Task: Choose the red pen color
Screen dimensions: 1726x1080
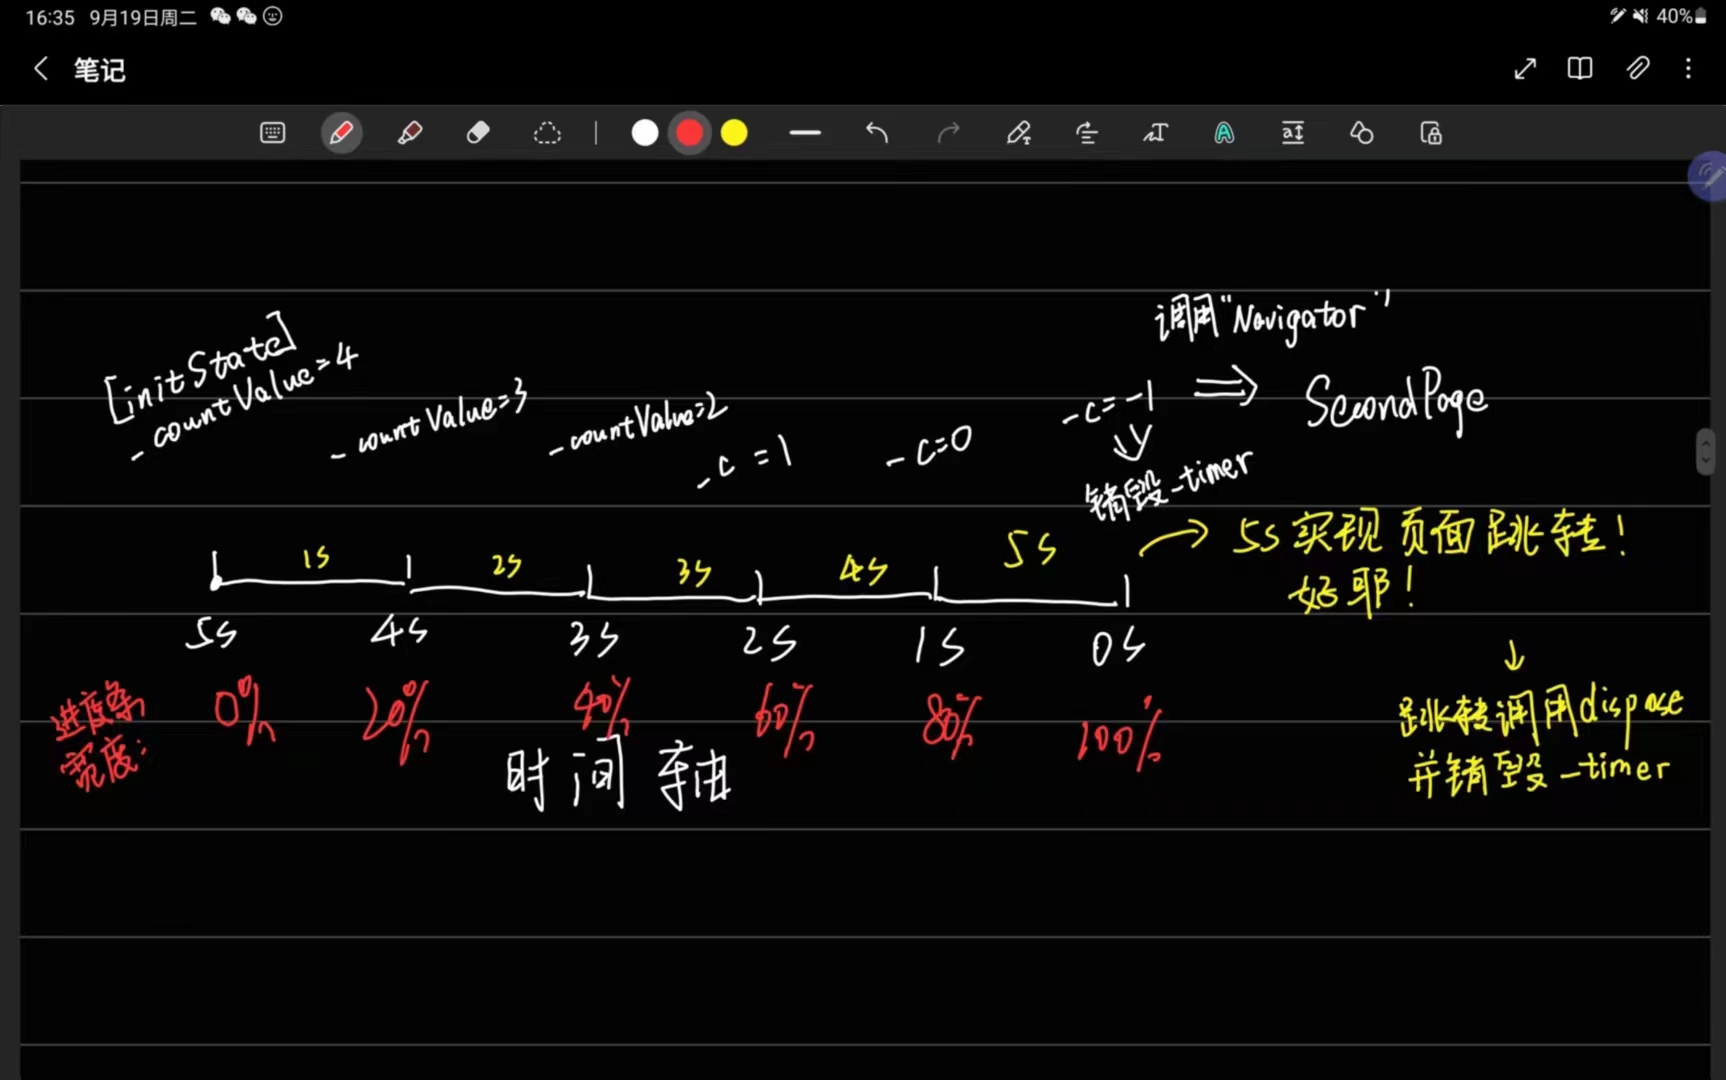Action: tap(690, 133)
